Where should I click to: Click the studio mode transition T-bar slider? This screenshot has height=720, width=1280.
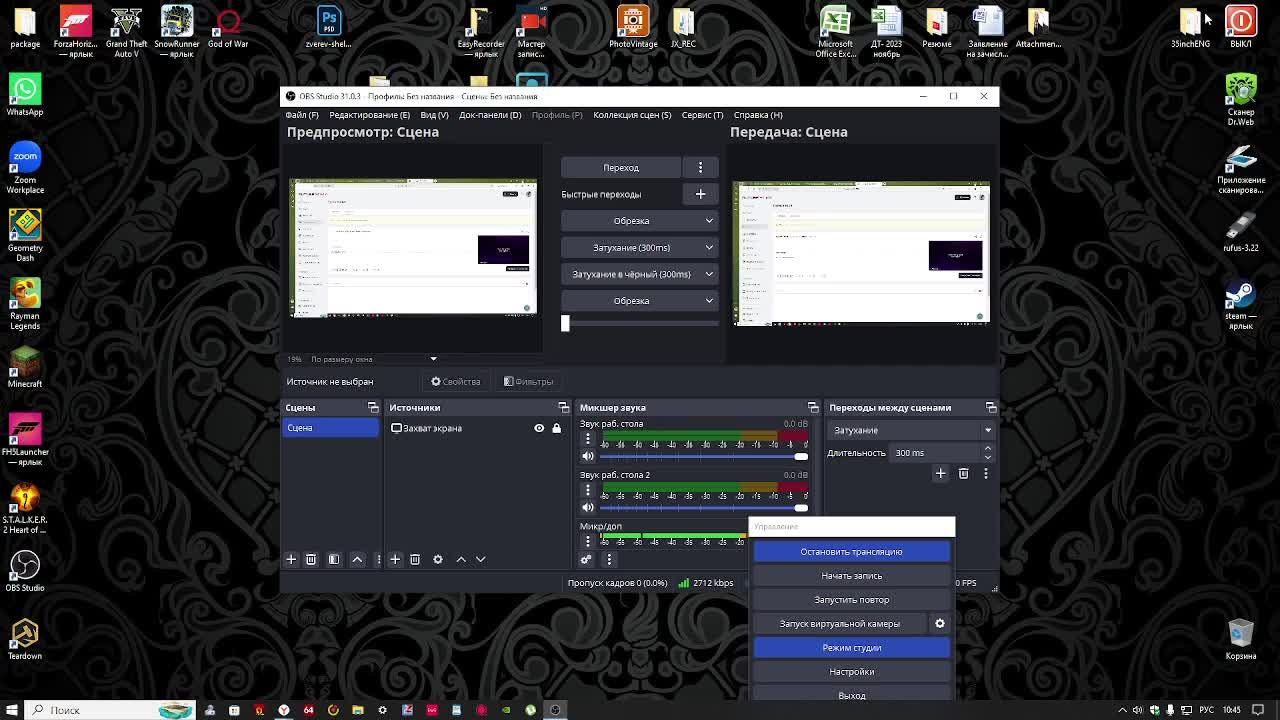click(x=639, y=323)
